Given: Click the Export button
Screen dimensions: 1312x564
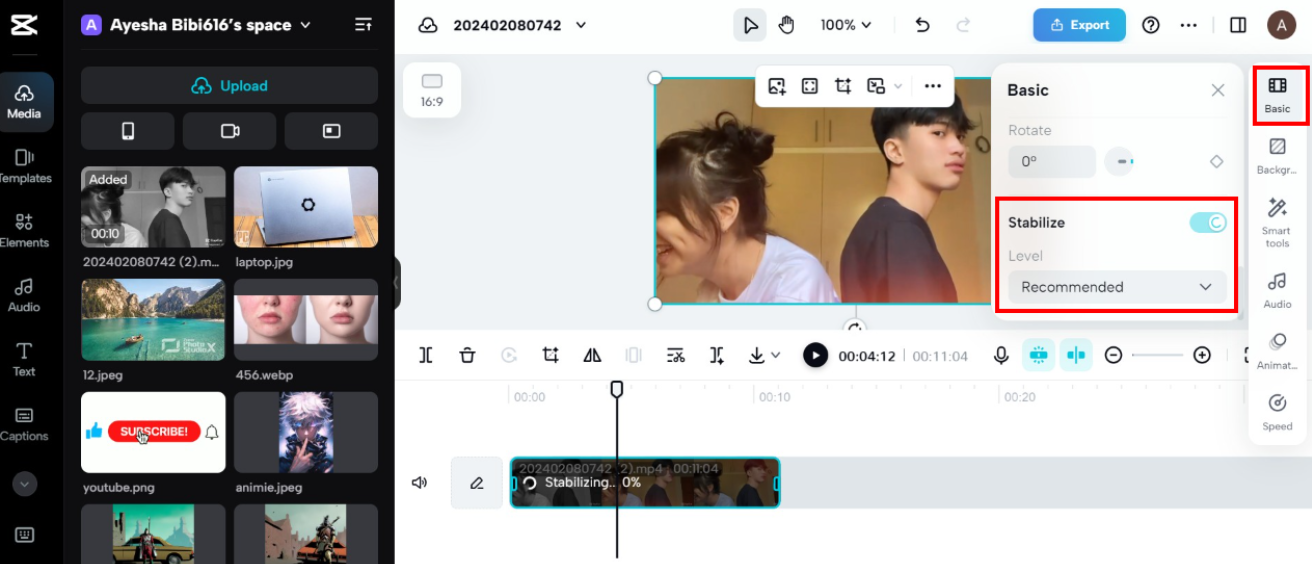Looking at the screenshot, I should click(1079, 25).
